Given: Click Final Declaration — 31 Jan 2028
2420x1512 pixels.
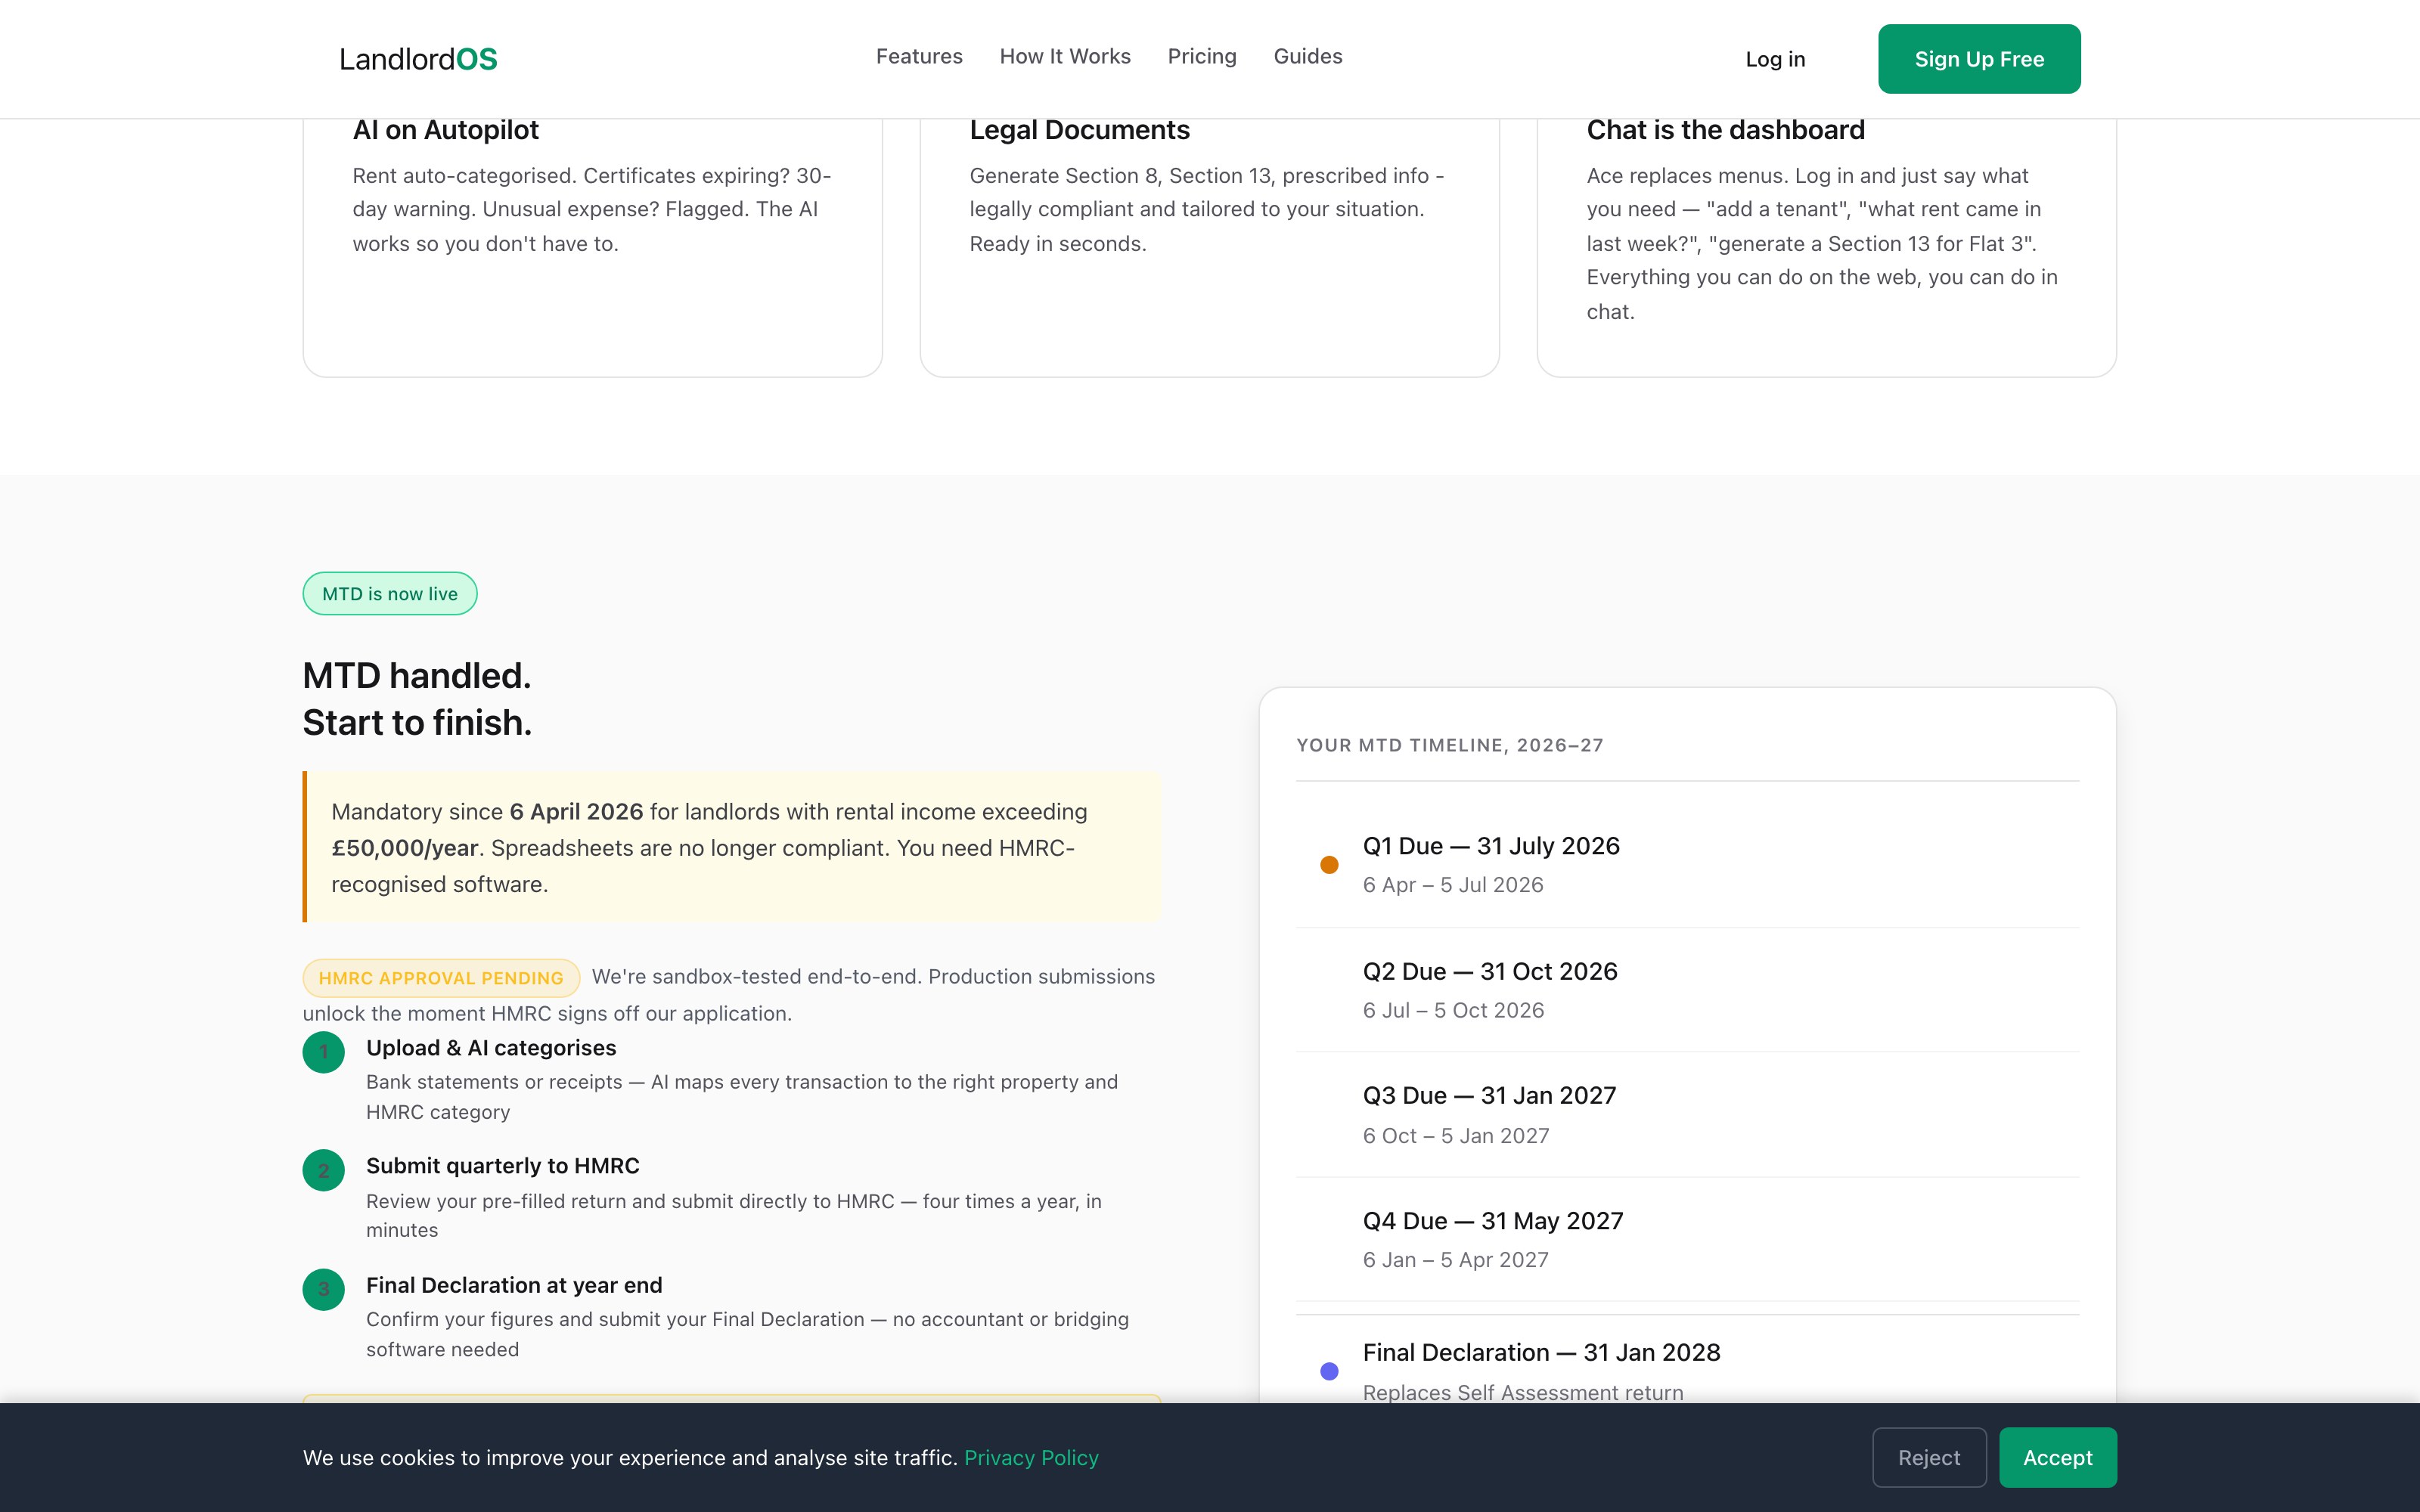Looking at the screenshot, I should [x=1541, y=1353].
